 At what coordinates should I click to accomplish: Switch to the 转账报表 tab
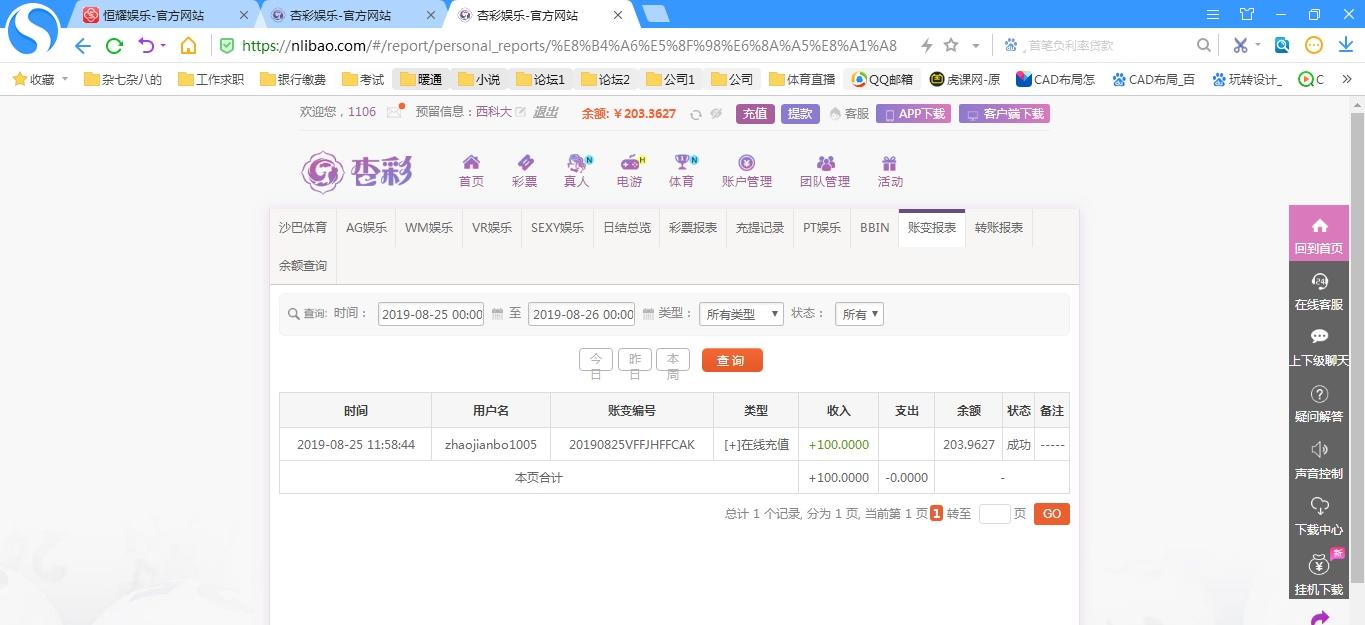[x=998, y=228]
